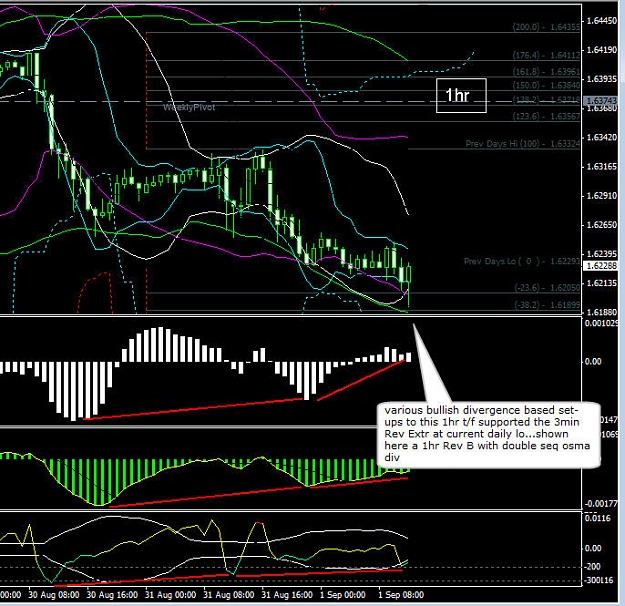625x606 pixels.
Task: Click the 1.61880 price axis value
Action: (x=601, y=312)
